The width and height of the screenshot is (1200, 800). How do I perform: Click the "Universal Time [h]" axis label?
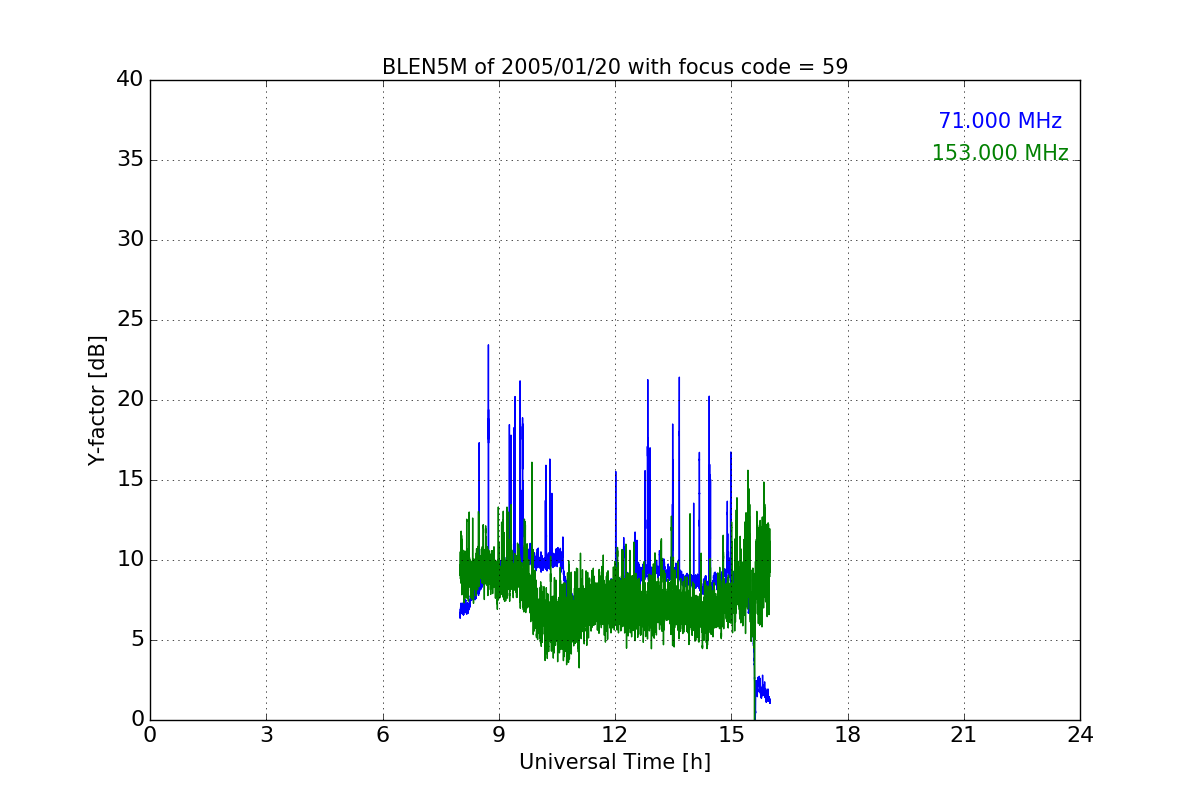pos(614,762)
